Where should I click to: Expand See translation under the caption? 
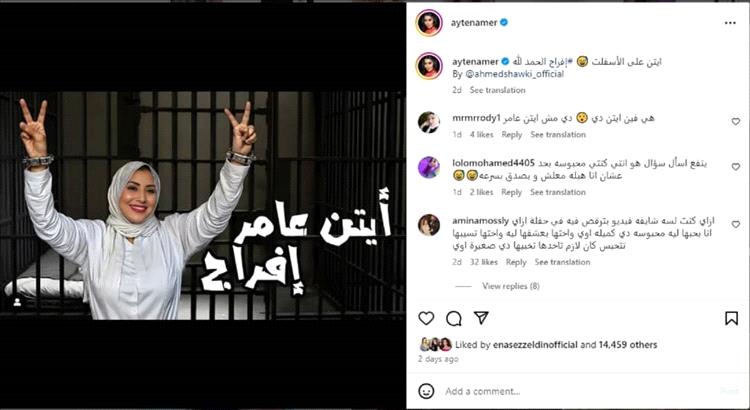[x=497, y=90]
